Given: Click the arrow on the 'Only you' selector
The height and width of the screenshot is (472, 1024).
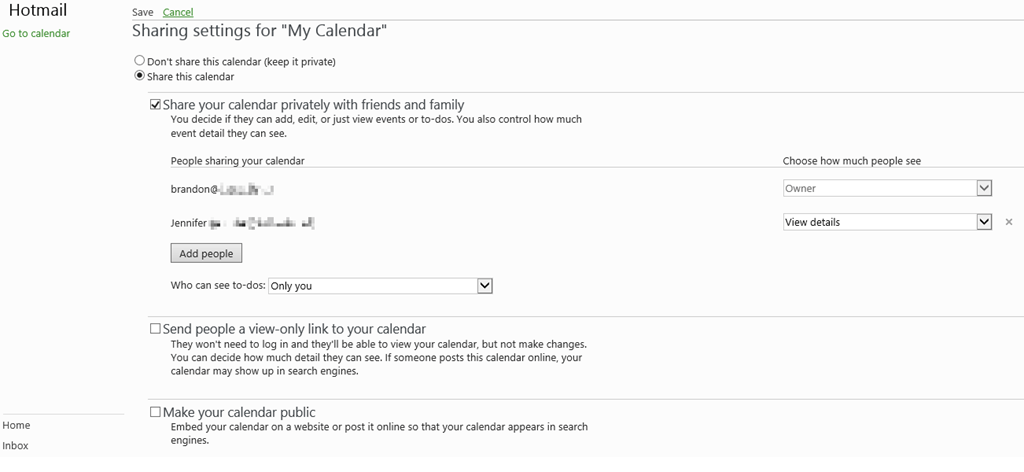Looking at the screenshot, I should (x=485, y=286).
